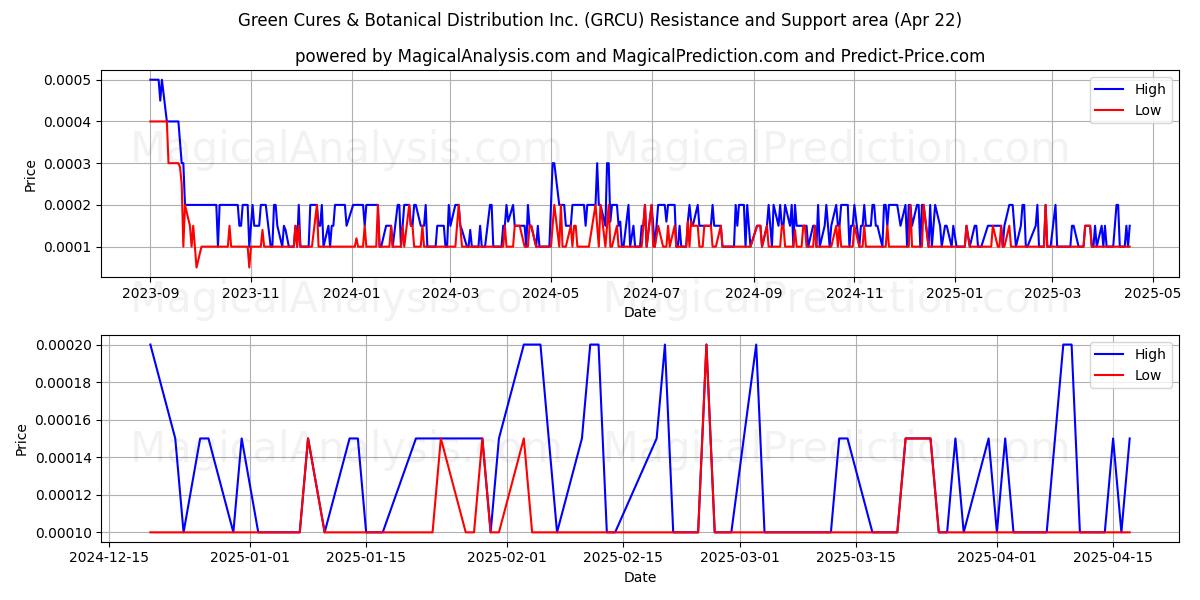The image size is (1200, 600).
Task: Click the top chart Date axis label
Action: (x=640, y=312)
